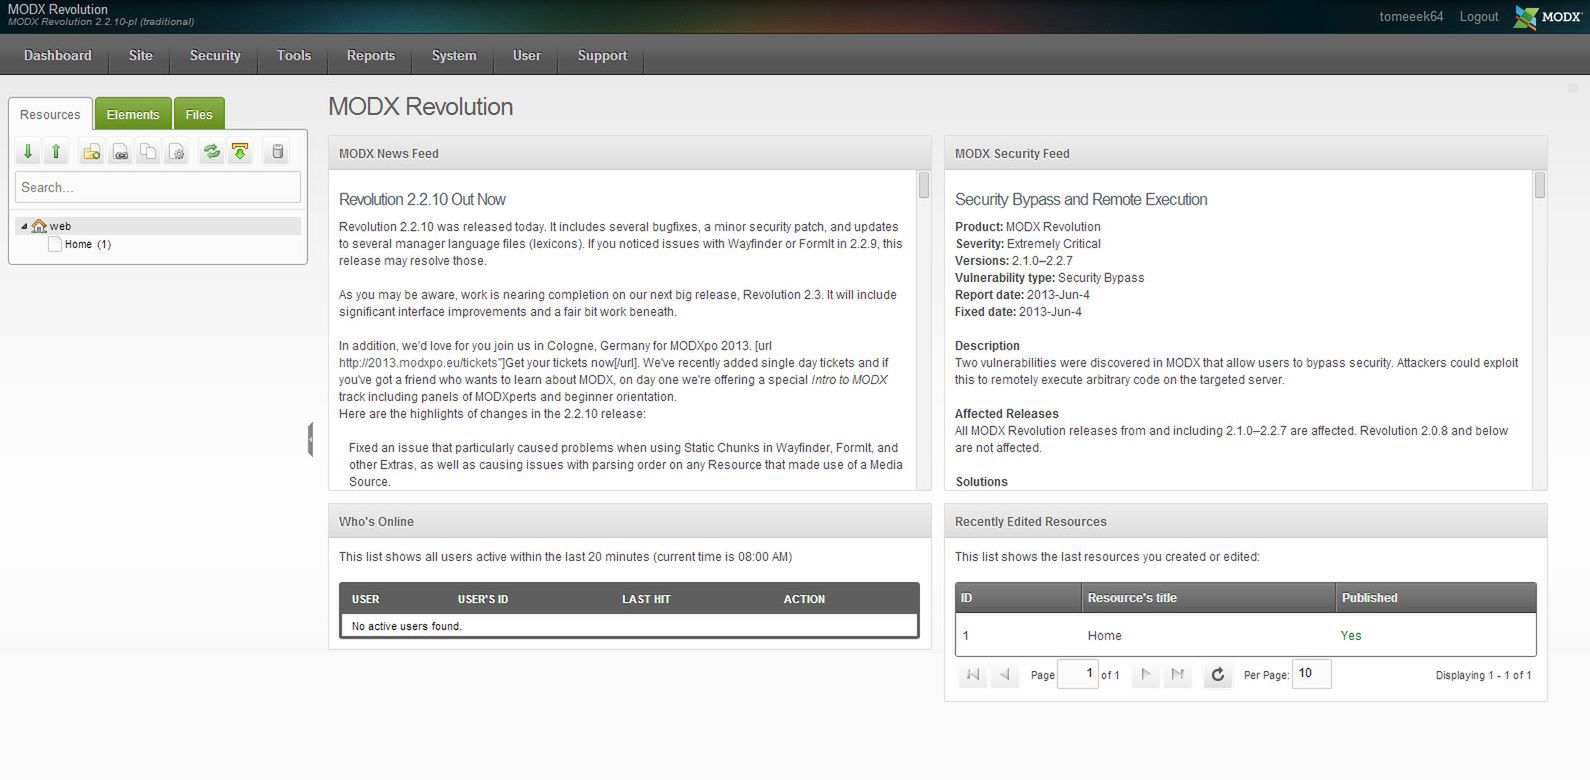Click the LAST HIT column header
The width and height of the screenshot is (1590, 780).
[x=646, y=599]
